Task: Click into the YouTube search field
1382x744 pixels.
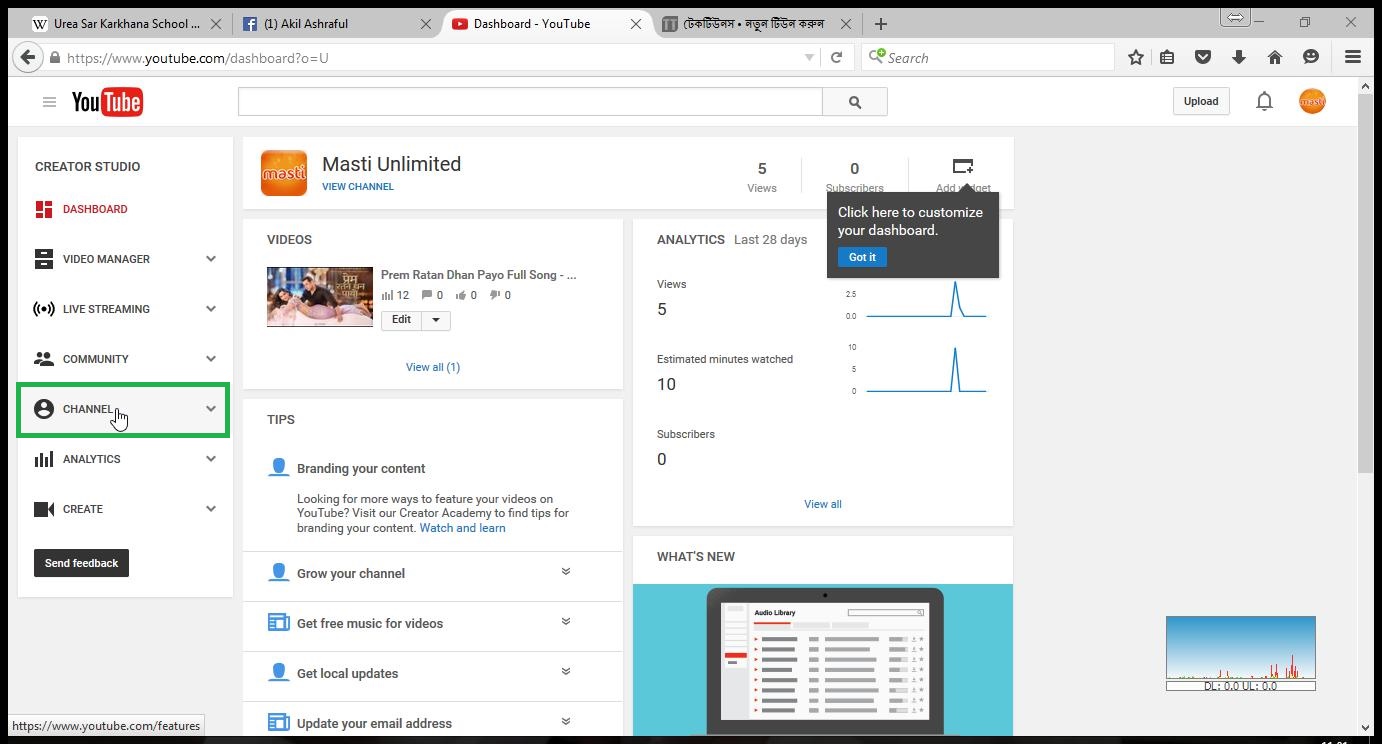Action: point(530,102)
